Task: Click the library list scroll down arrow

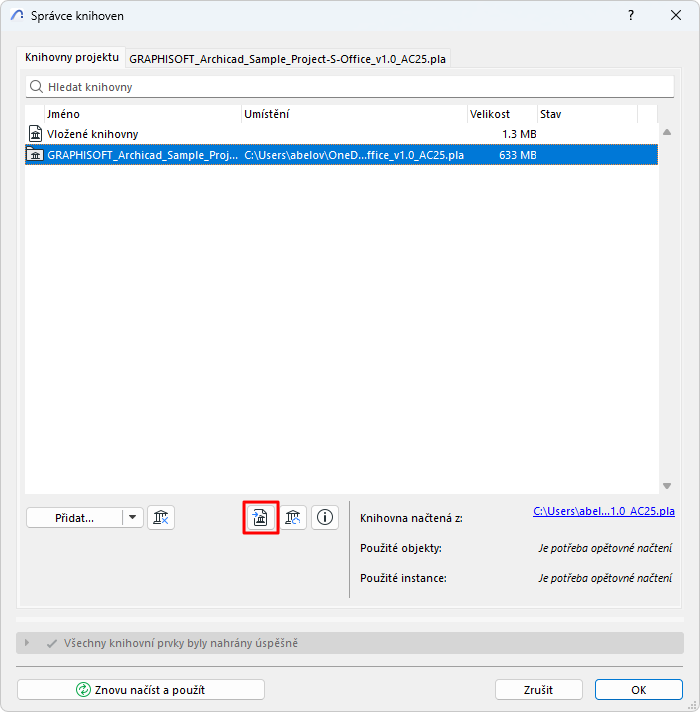Action: point(667,486)
